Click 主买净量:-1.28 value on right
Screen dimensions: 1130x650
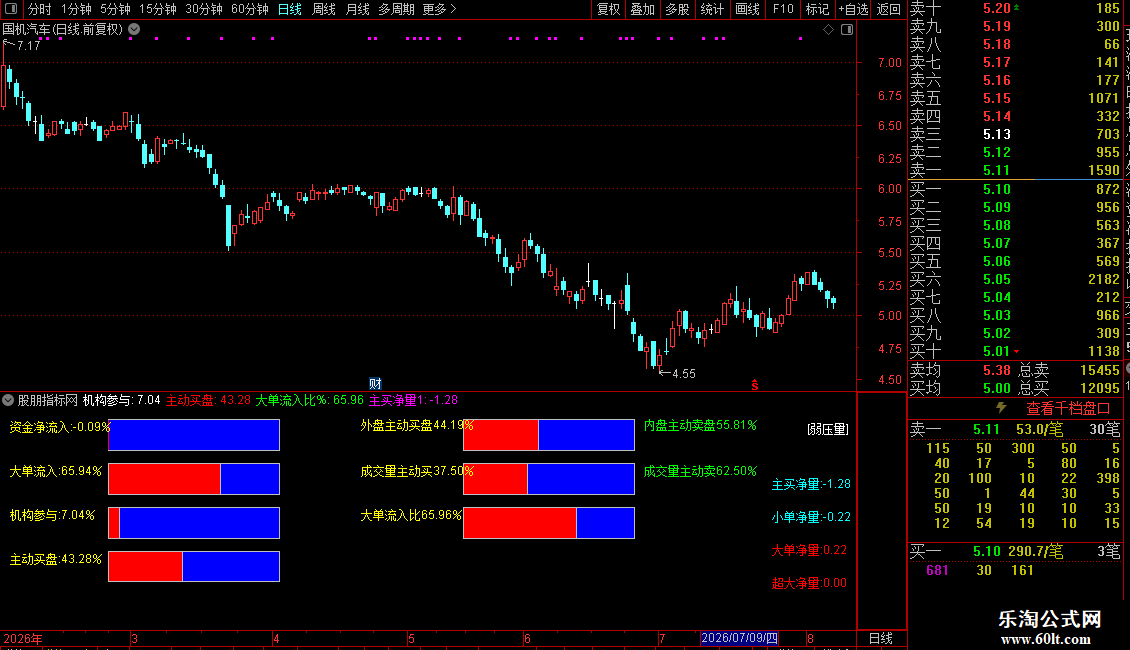point(811,484)
